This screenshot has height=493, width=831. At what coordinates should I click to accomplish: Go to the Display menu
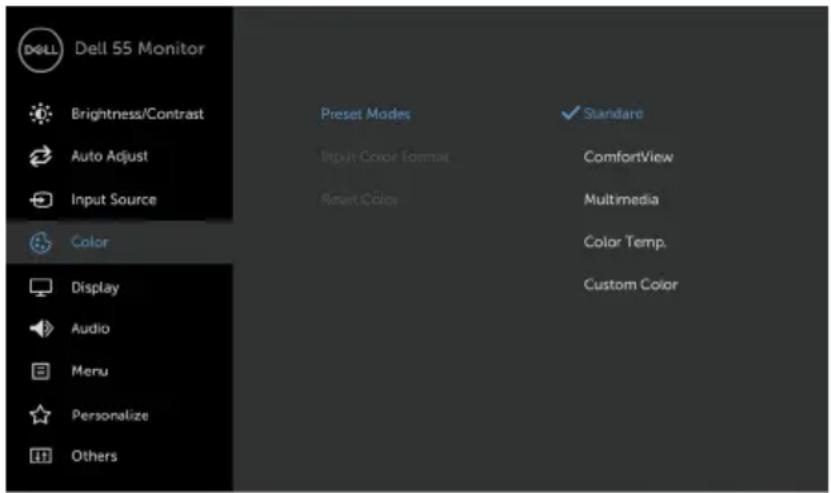(x=95, y=287)
